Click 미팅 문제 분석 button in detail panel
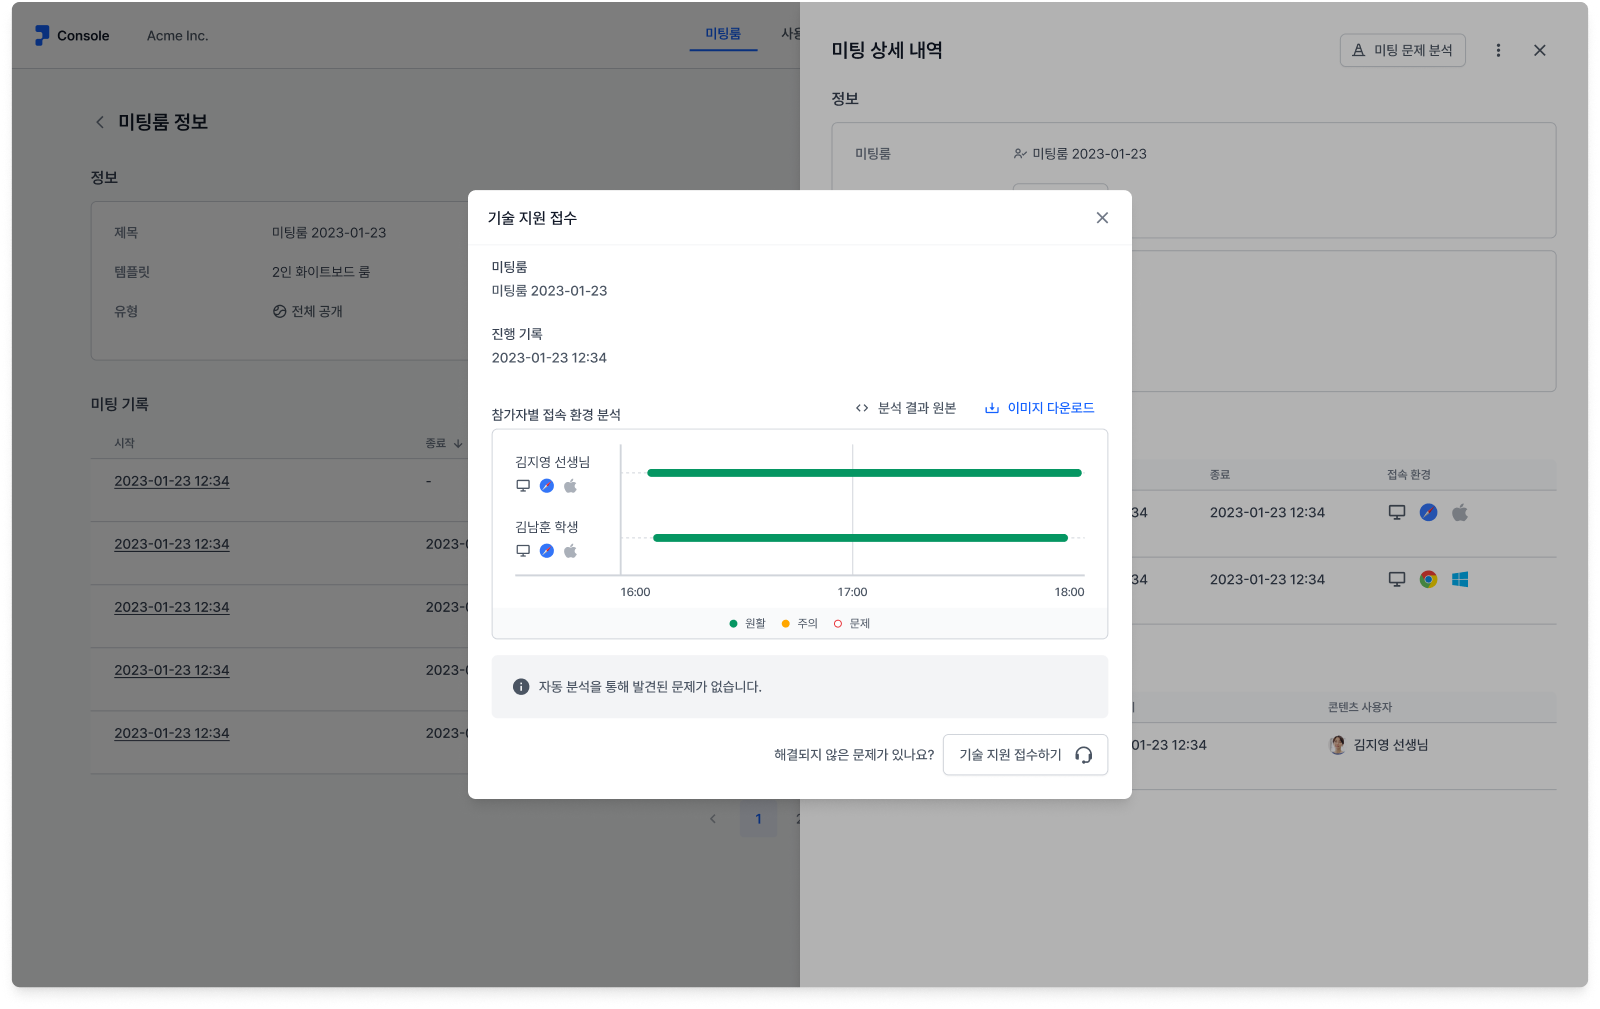1600x1009 pixels. [1402, 50]
